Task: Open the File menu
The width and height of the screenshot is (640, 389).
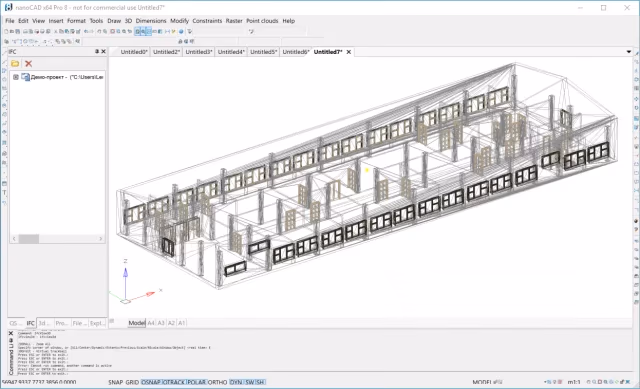Action: click(10, 21)
